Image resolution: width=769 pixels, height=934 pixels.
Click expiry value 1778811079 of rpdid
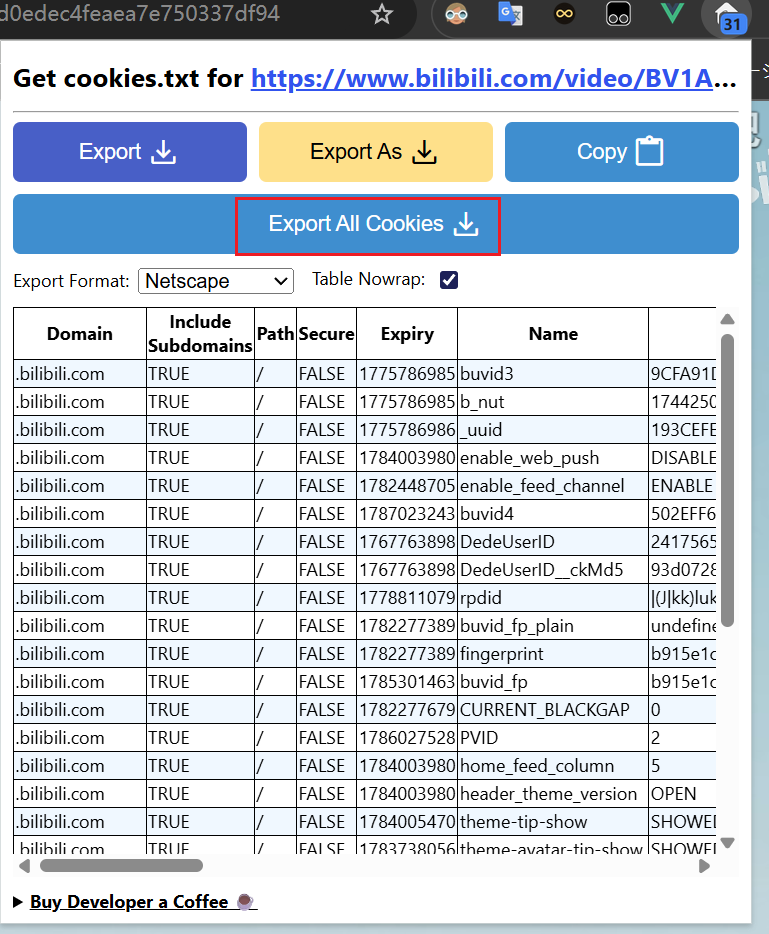(x=407, y=597)
